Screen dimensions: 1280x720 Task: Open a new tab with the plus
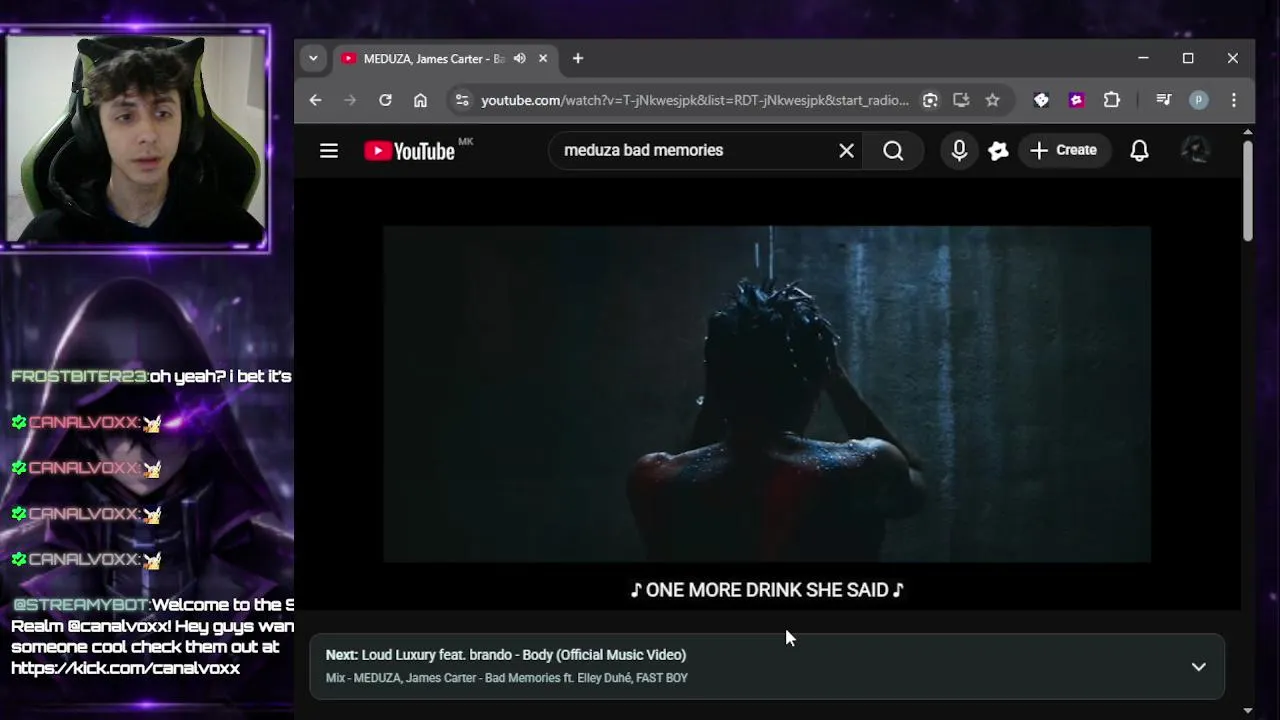click(x=577, y=59)
